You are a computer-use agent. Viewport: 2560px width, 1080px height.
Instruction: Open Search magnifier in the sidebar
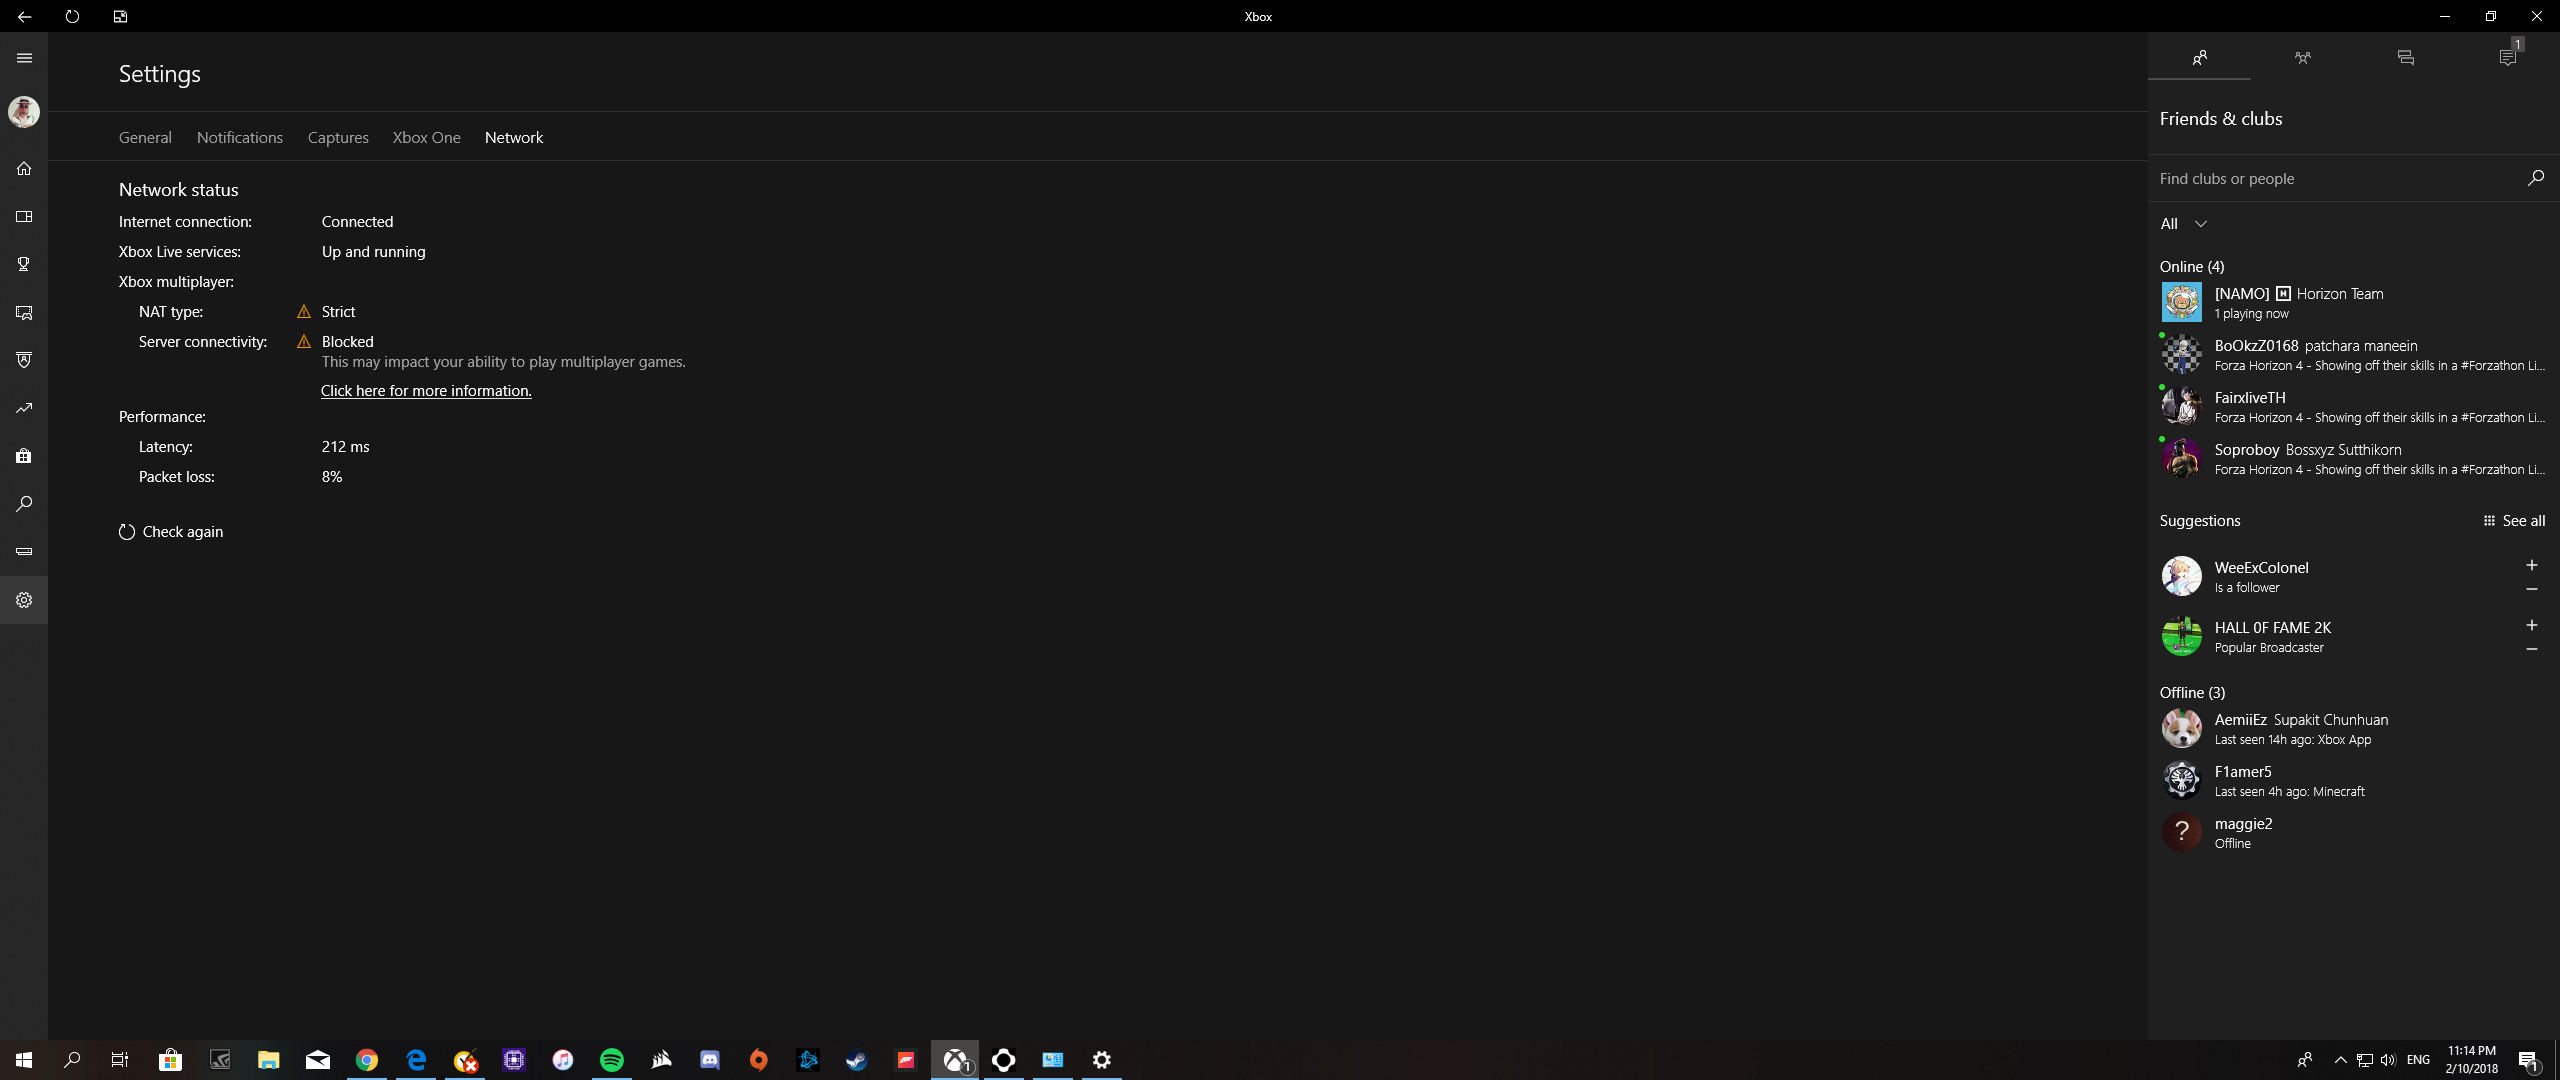click(x=24, y=504)
